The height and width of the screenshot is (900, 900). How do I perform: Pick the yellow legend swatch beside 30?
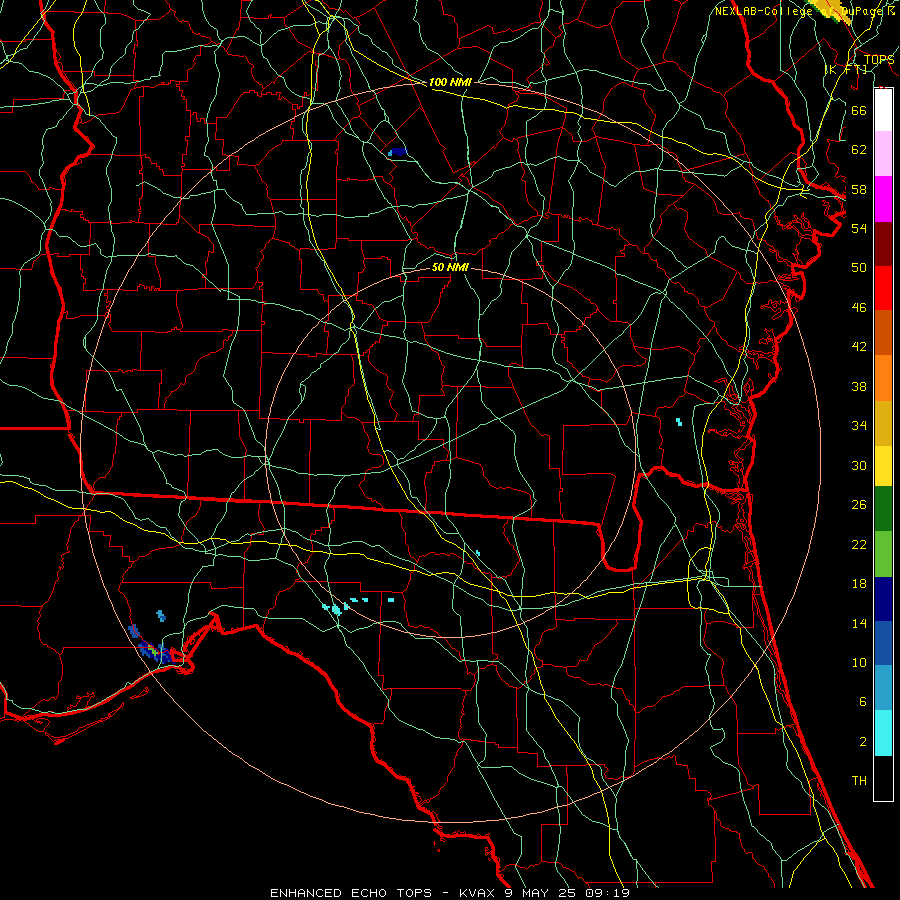883,466
